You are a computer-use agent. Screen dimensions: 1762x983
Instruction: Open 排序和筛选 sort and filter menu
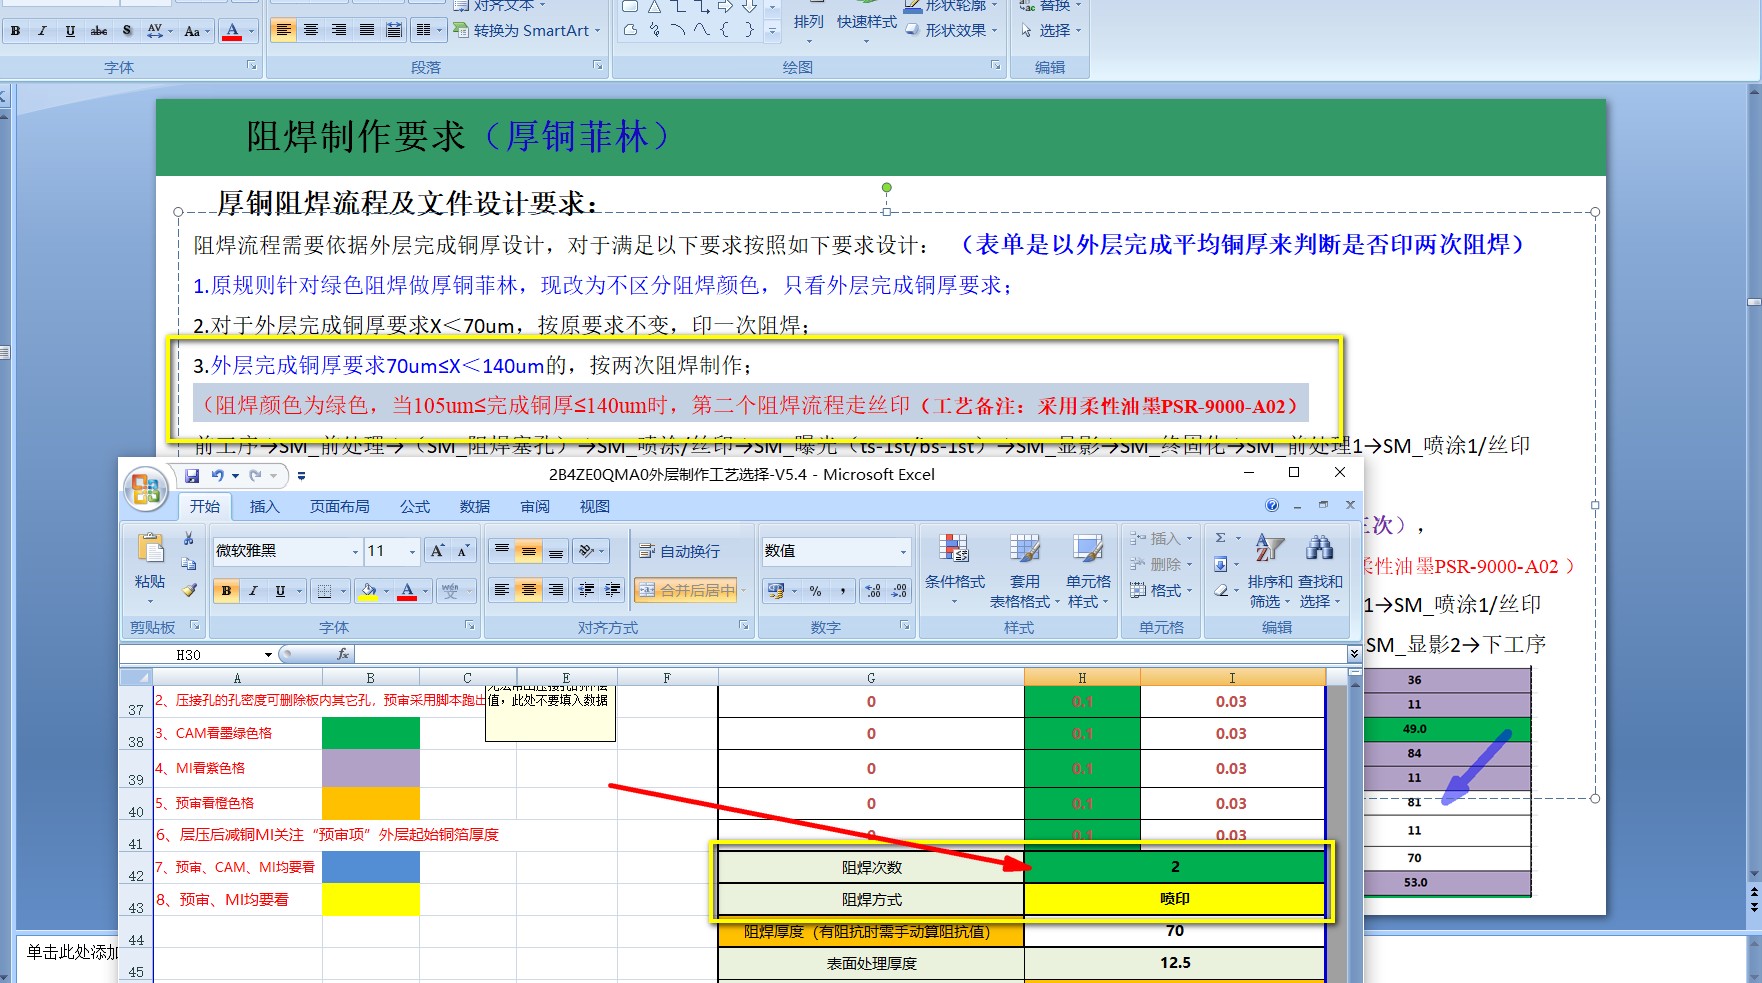coord(1269,570)
